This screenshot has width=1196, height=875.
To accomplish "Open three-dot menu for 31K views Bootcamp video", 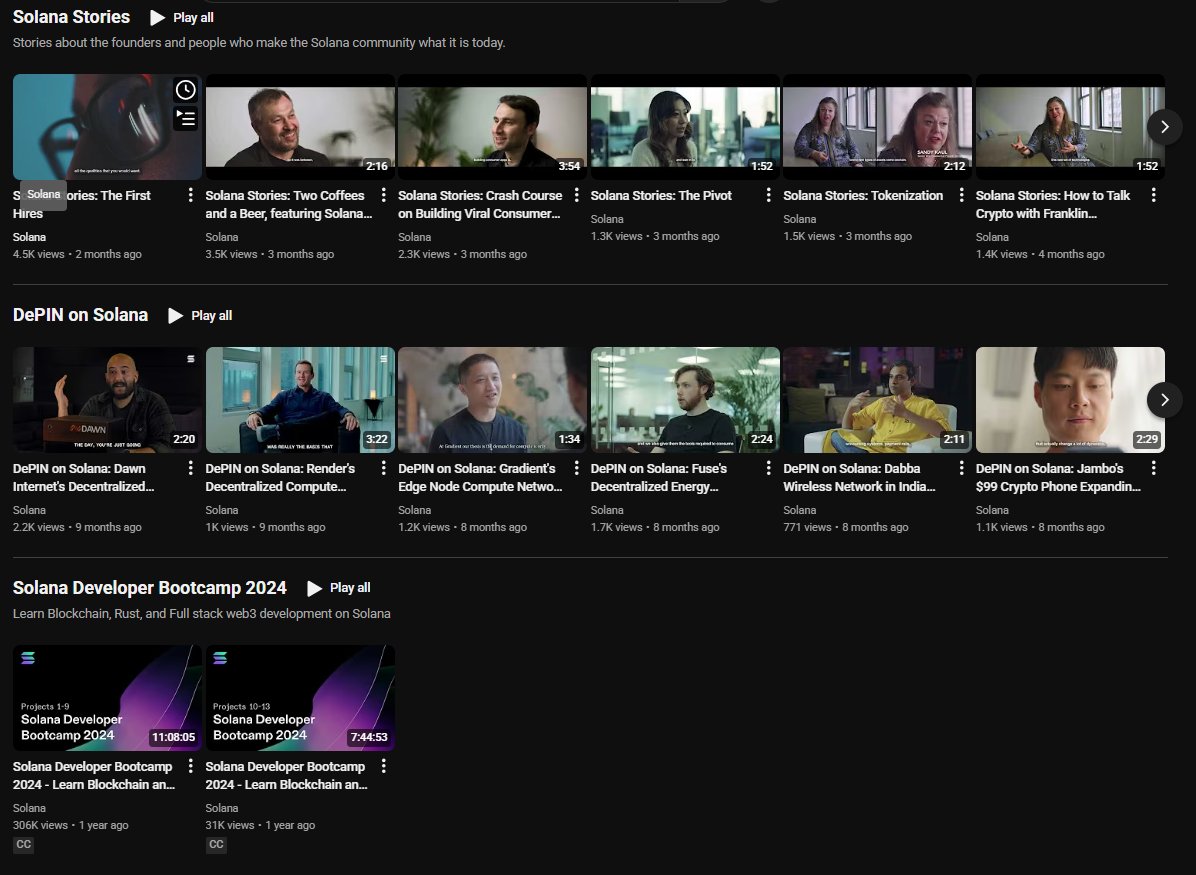I will [384, 766].
